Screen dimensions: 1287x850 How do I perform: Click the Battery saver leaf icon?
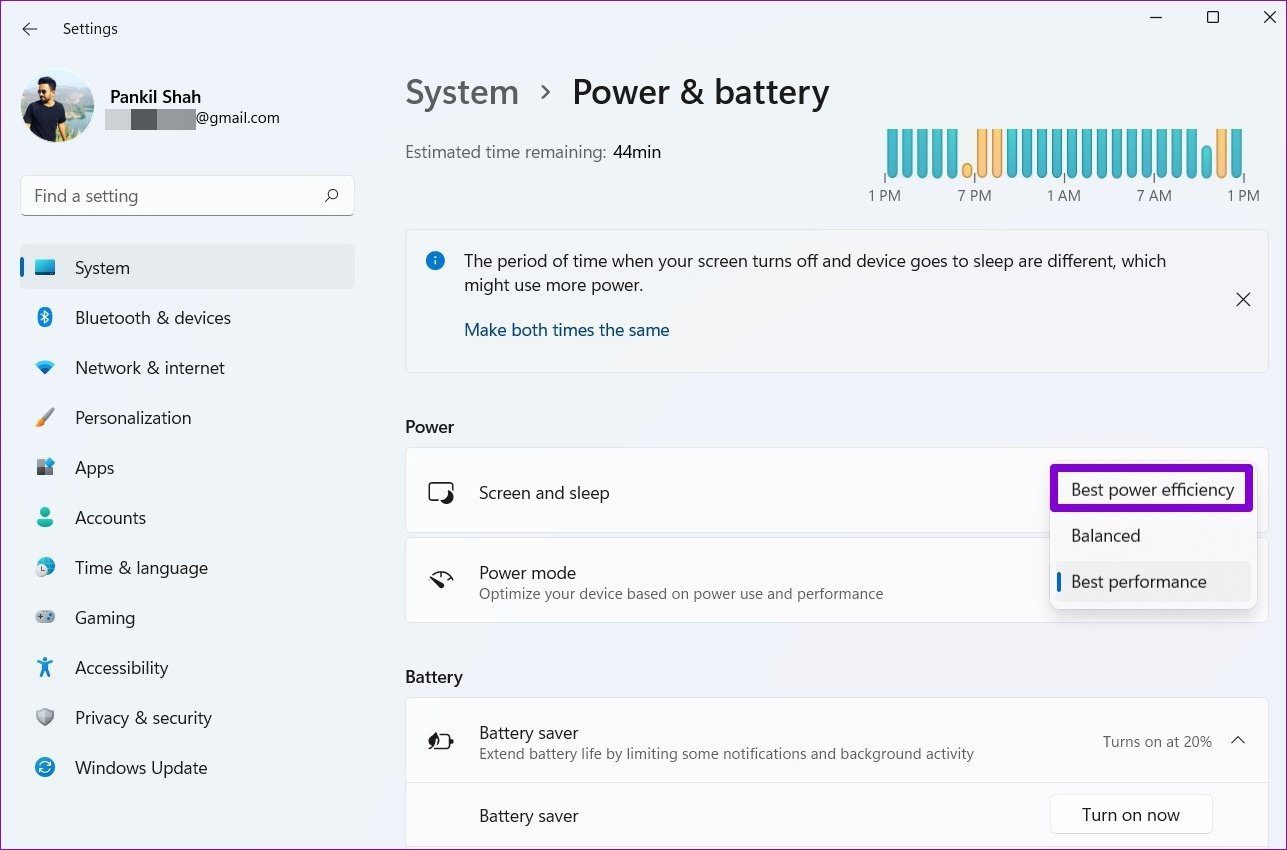[441, 741]
